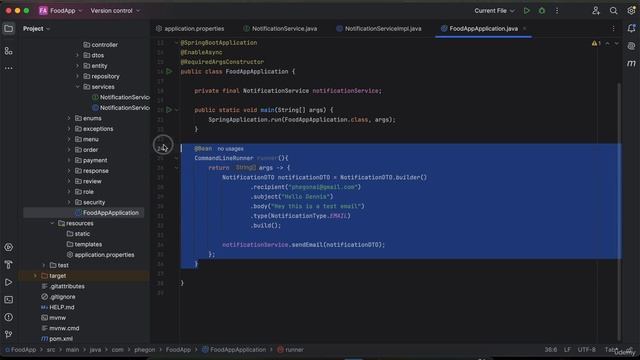The height and width of the screenshot is (360, 640).
Task: Open the Git tool window
Action: pos(9,334)
